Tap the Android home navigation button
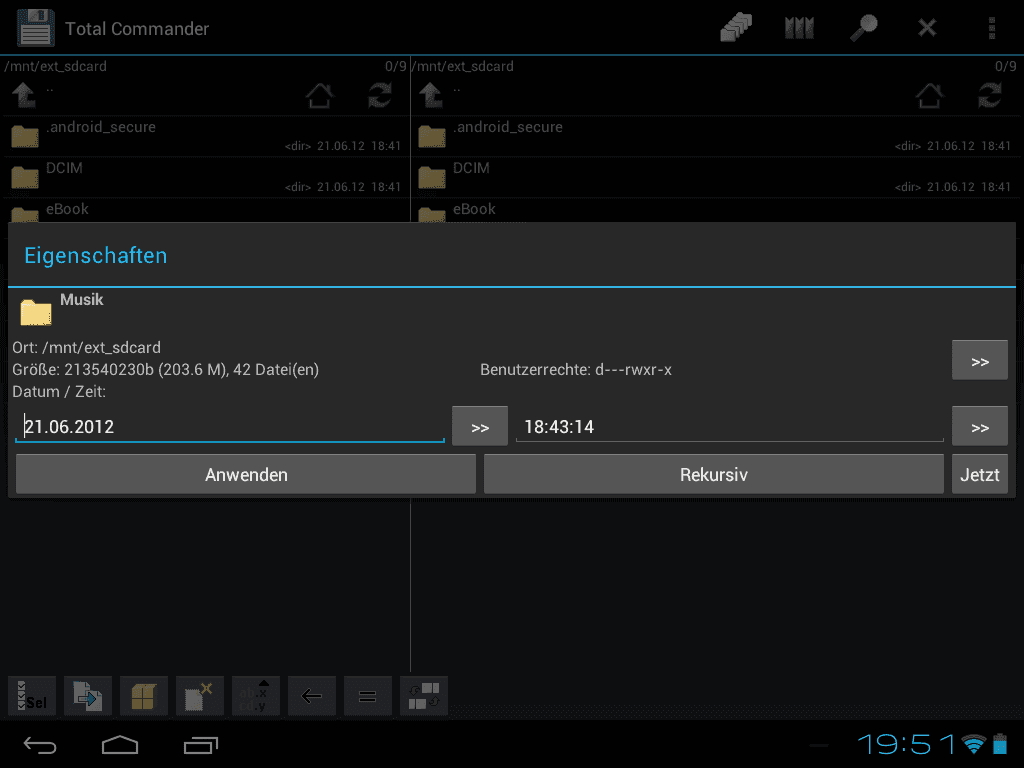1024x768 pixels. point(120,744)
